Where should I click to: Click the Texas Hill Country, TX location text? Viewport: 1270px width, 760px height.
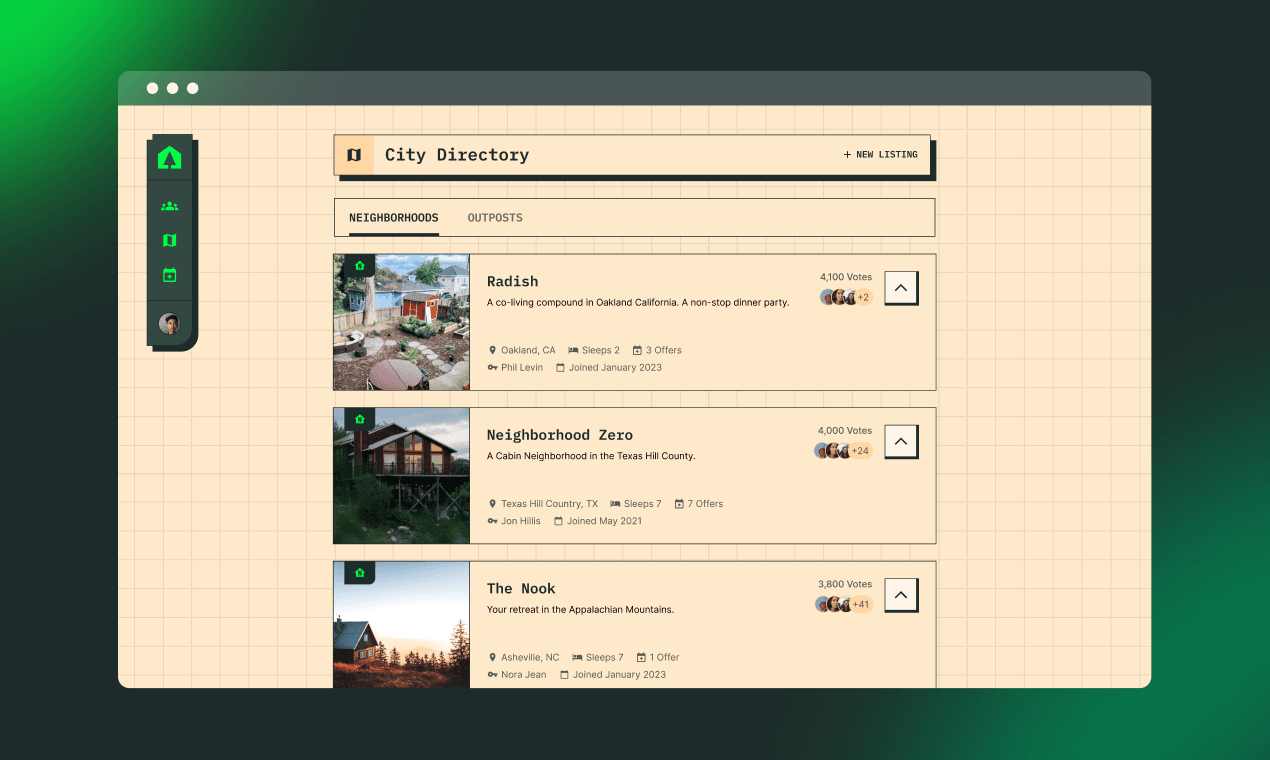[x=550, y=504]
